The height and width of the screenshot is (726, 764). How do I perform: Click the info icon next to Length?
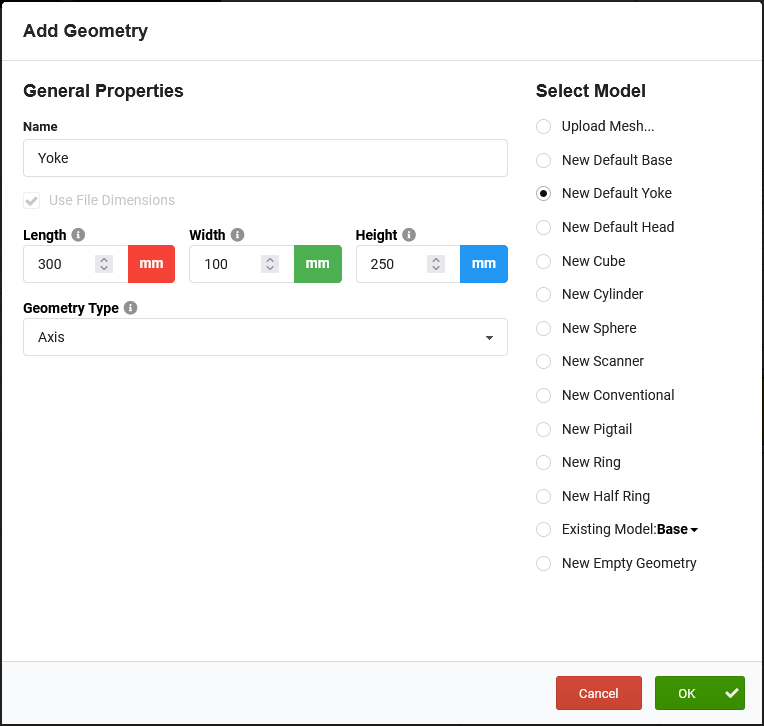(79, 235)
